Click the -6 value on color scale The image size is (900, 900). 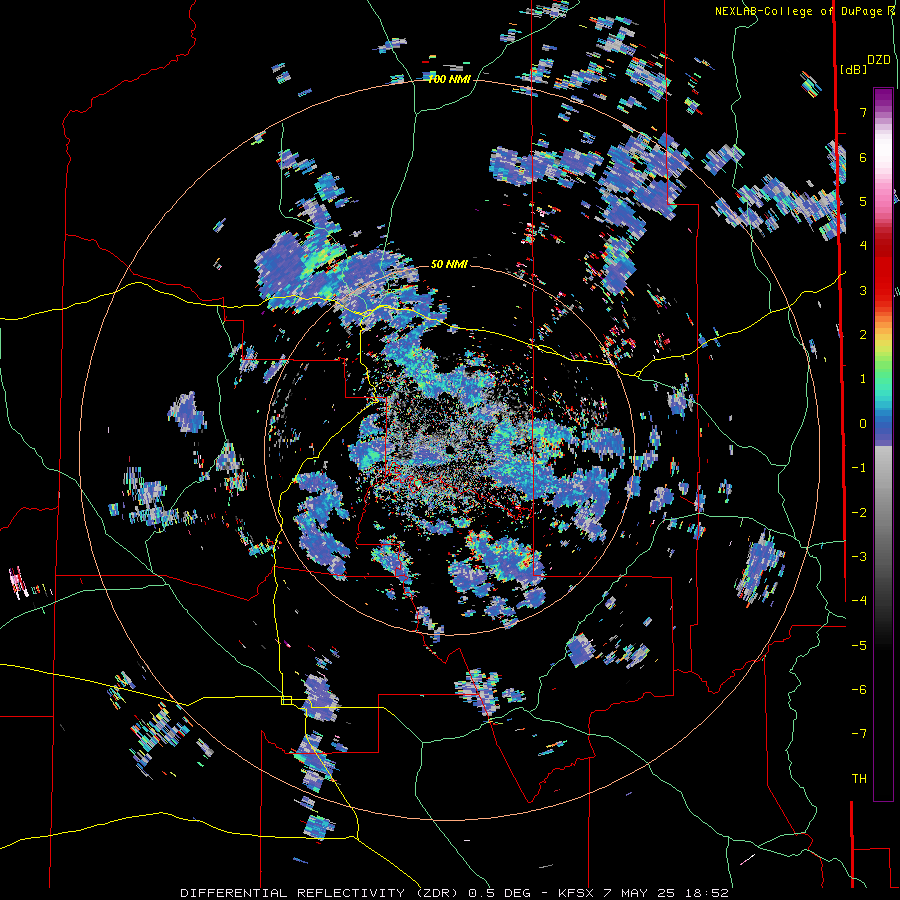[859, 690]
